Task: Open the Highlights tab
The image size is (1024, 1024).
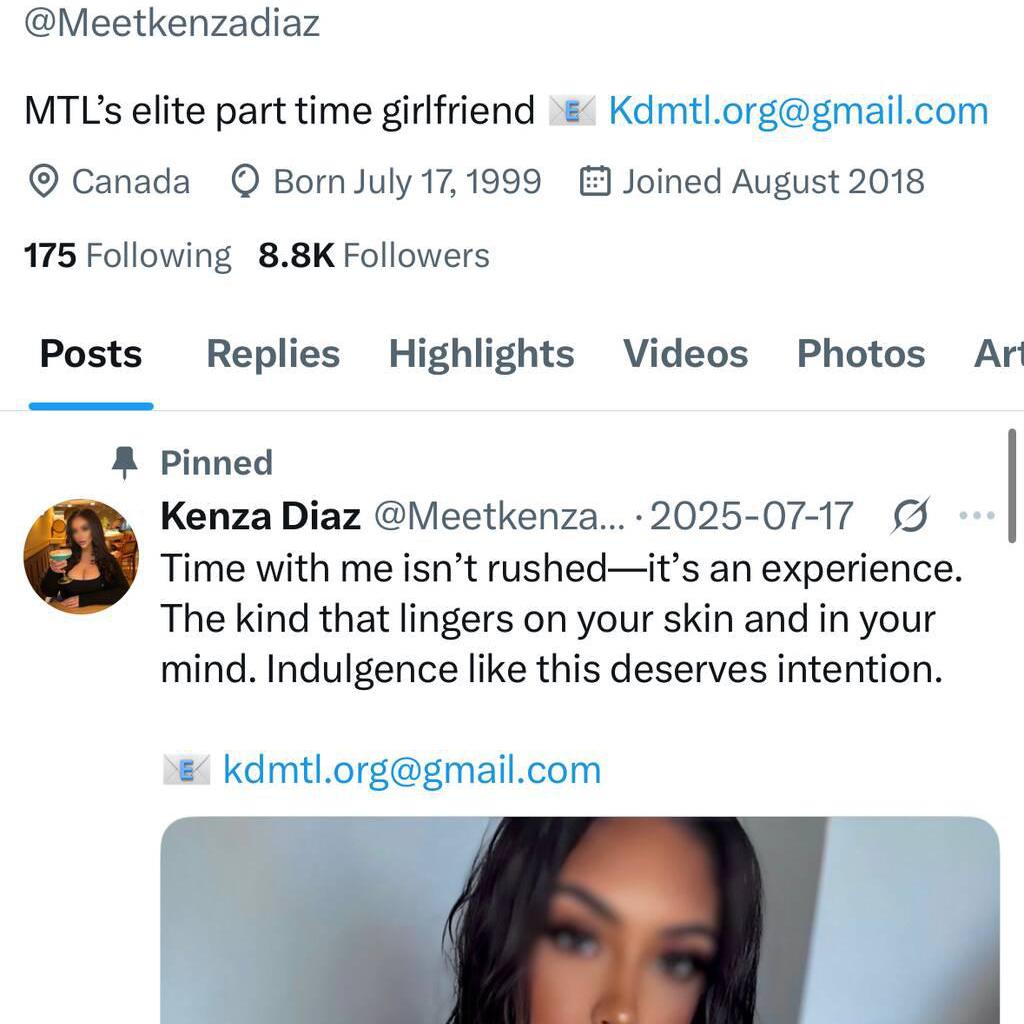Action: click(481, 354)
